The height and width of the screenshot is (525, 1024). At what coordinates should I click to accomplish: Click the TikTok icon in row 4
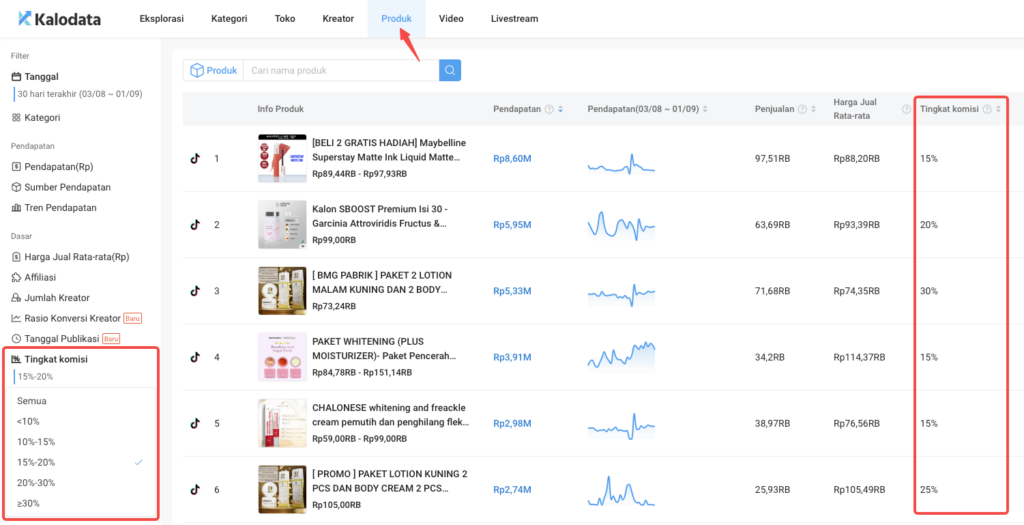pyautogui.click(x=195, y=357)
